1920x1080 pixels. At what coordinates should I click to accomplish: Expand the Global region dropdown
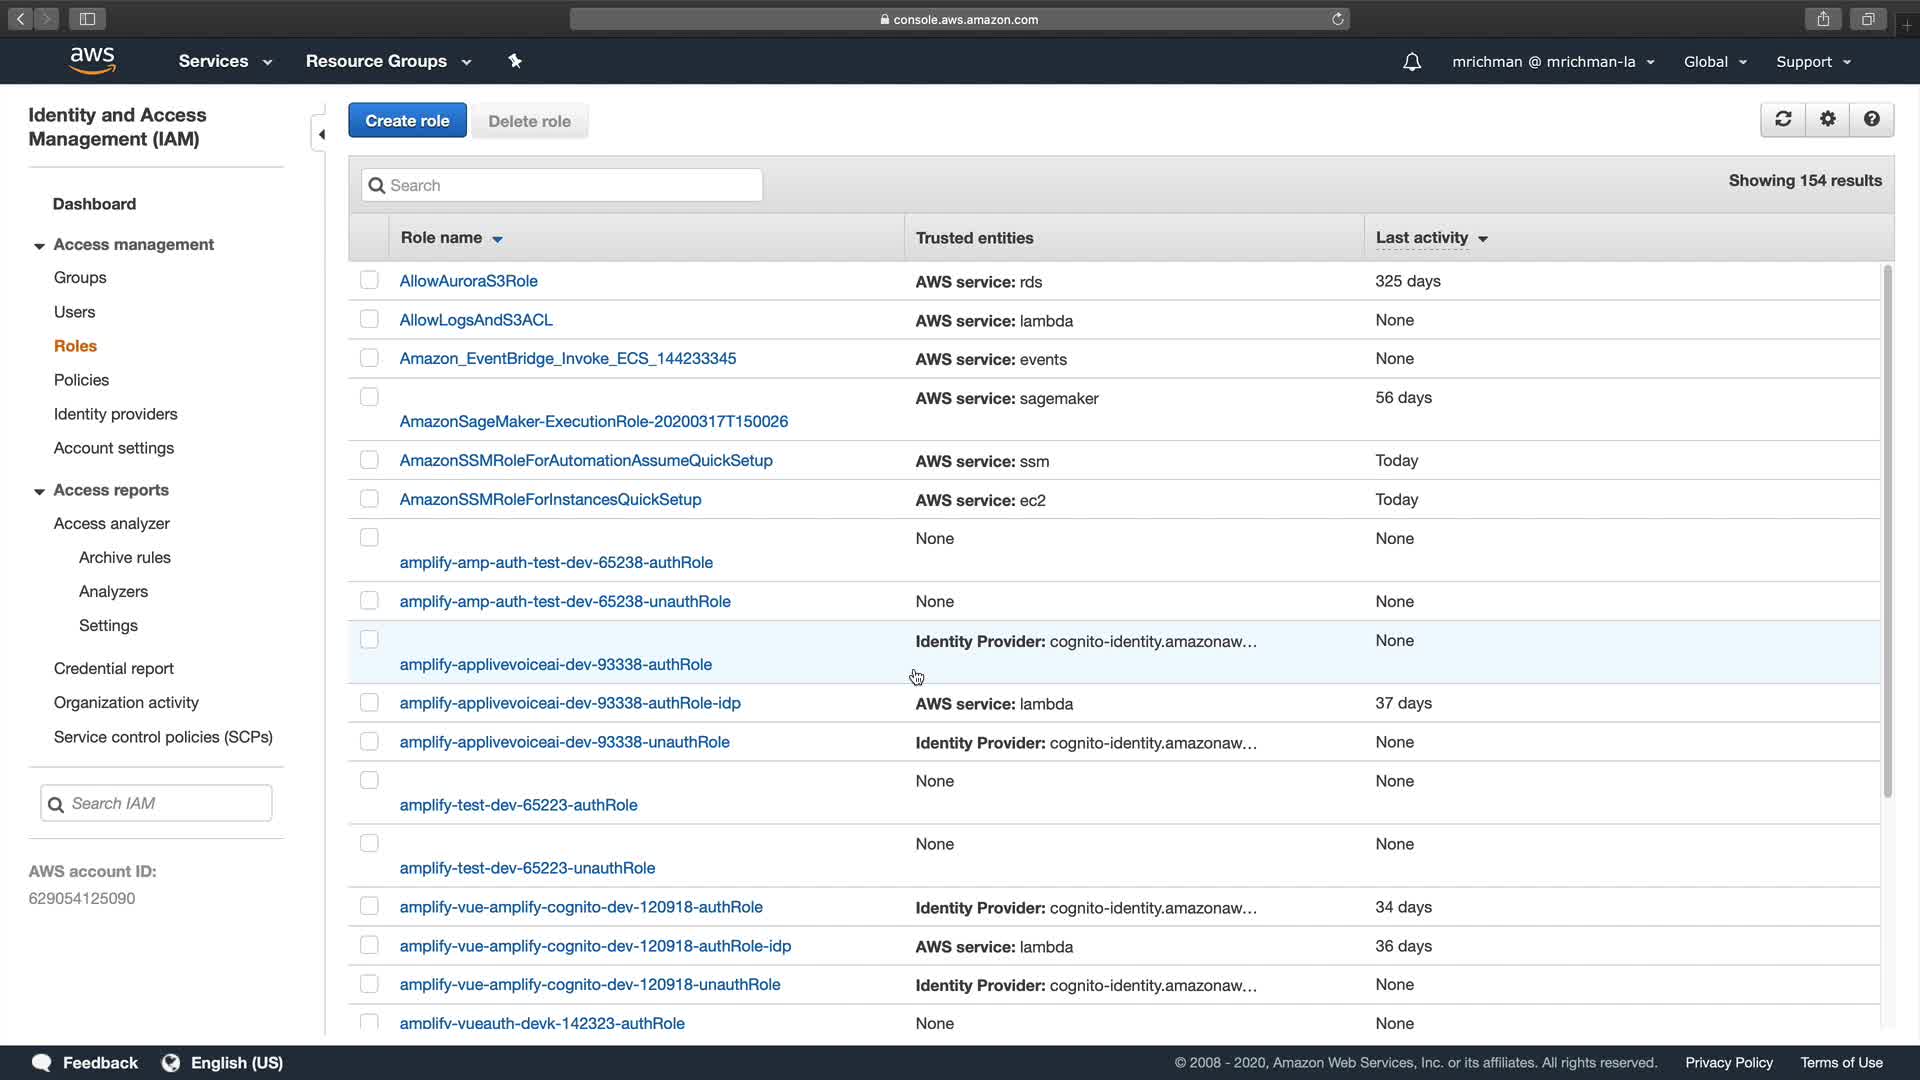[x=1715, y=62]
